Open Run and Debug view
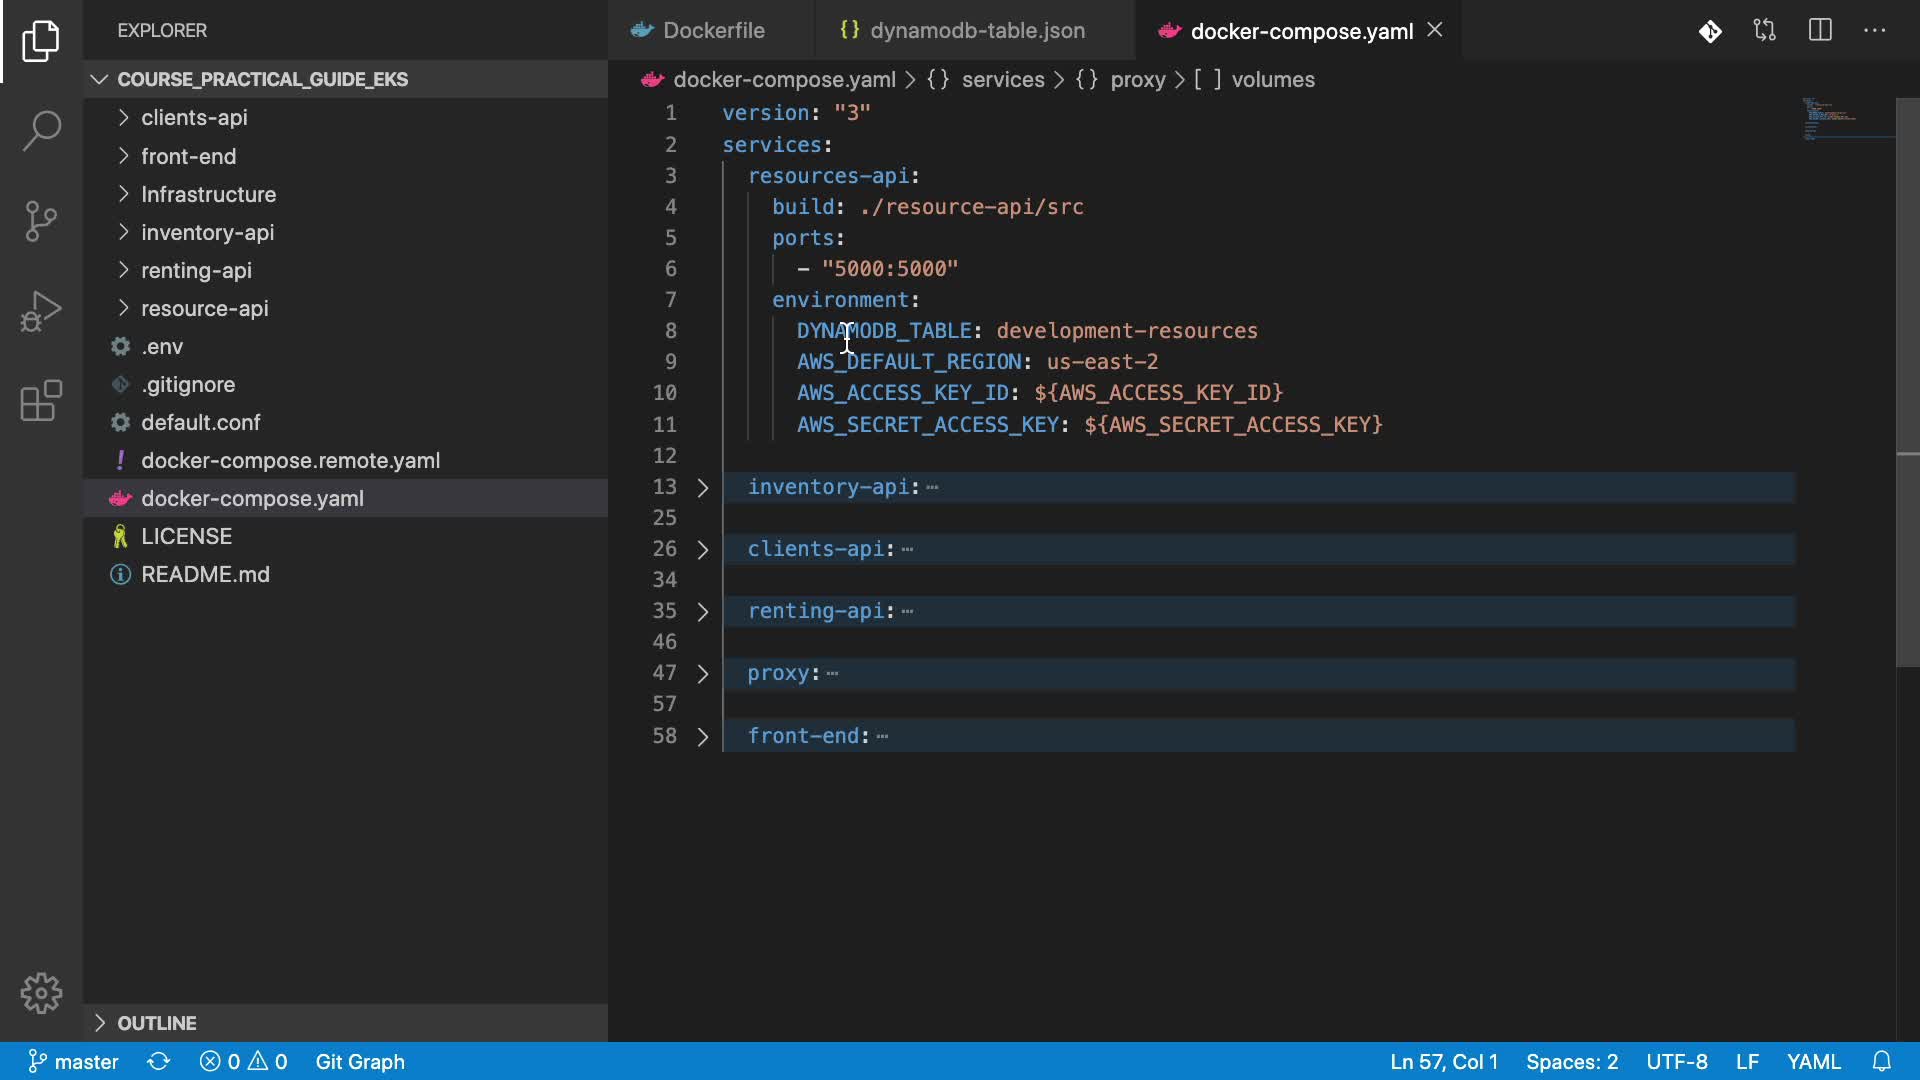 [41, 311]
